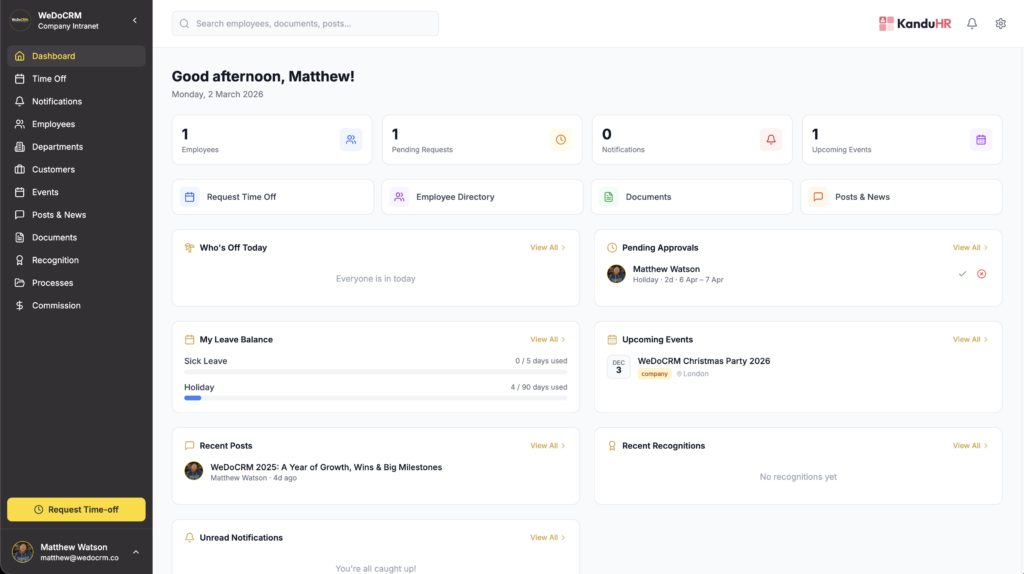
Task: Approve Matthew Watson's holiday request checkmark
Action: 962,274
